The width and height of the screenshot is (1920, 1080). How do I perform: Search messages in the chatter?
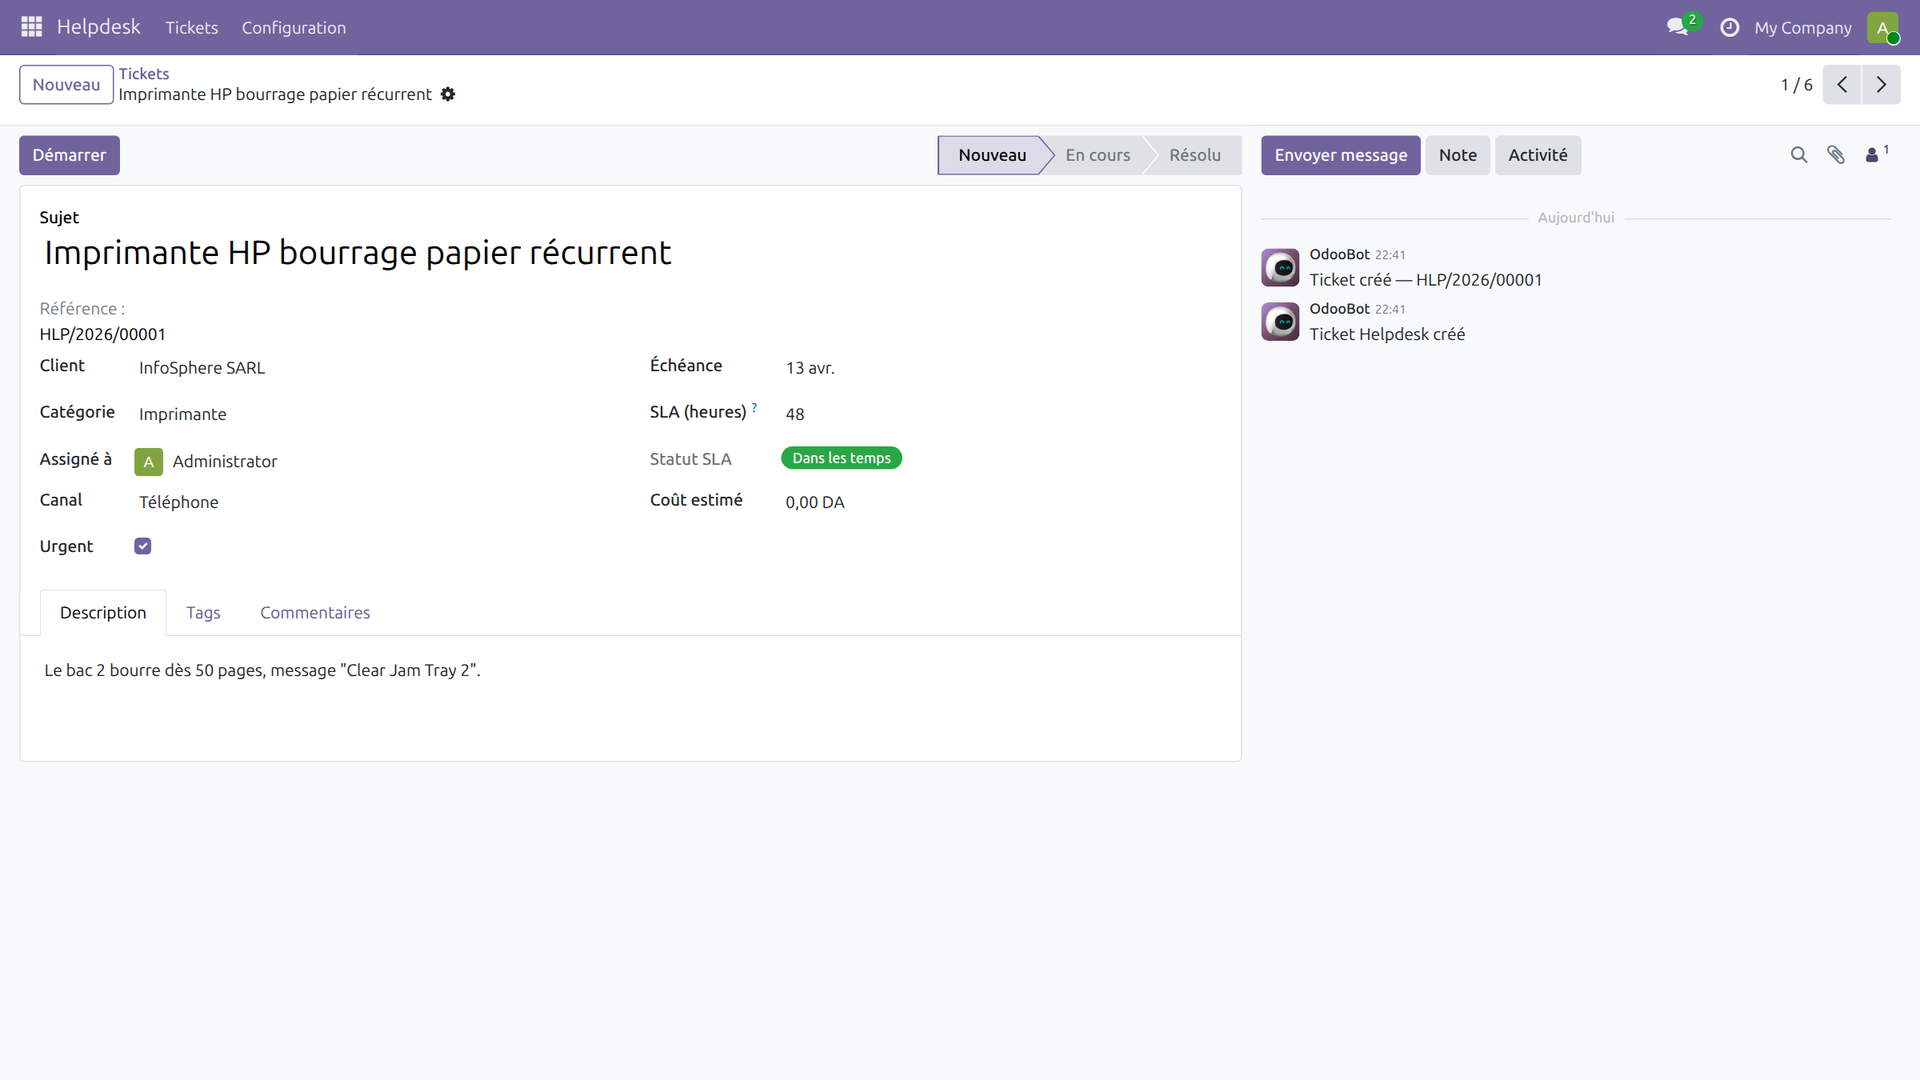[x=1799, y=155]
